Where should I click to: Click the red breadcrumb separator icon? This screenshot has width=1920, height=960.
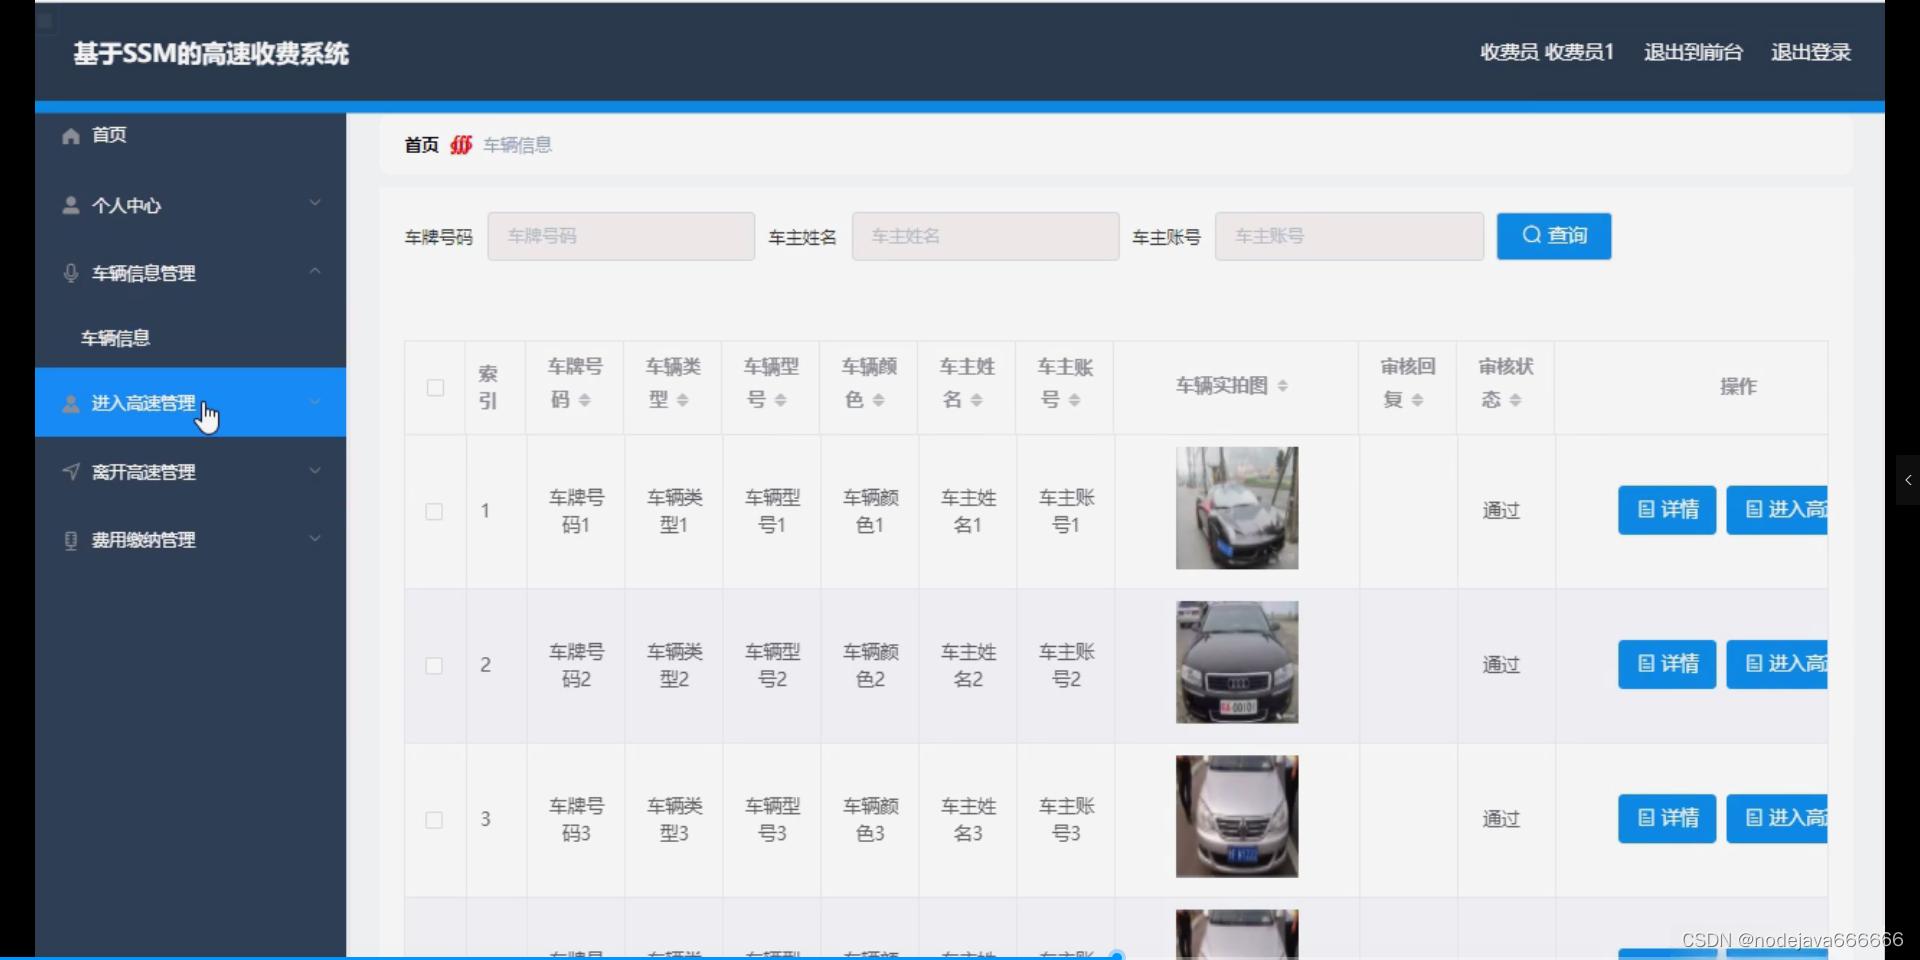(x=461, y=145)
